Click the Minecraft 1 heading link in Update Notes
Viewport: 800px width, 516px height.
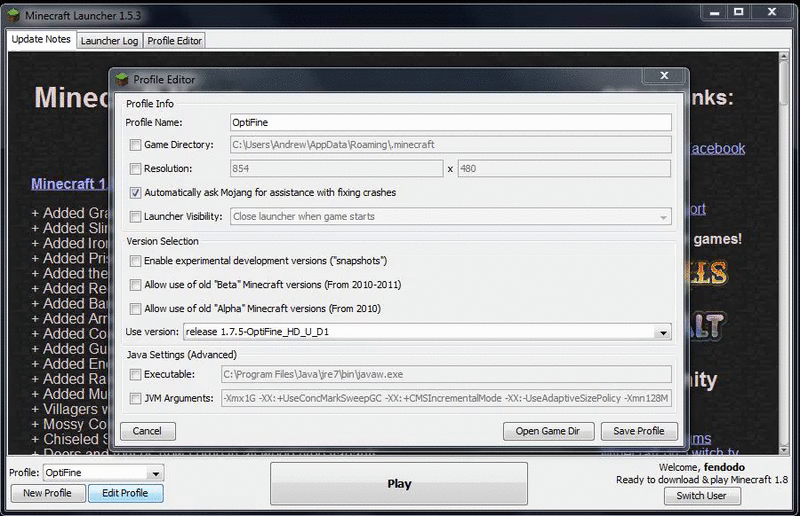69,184
